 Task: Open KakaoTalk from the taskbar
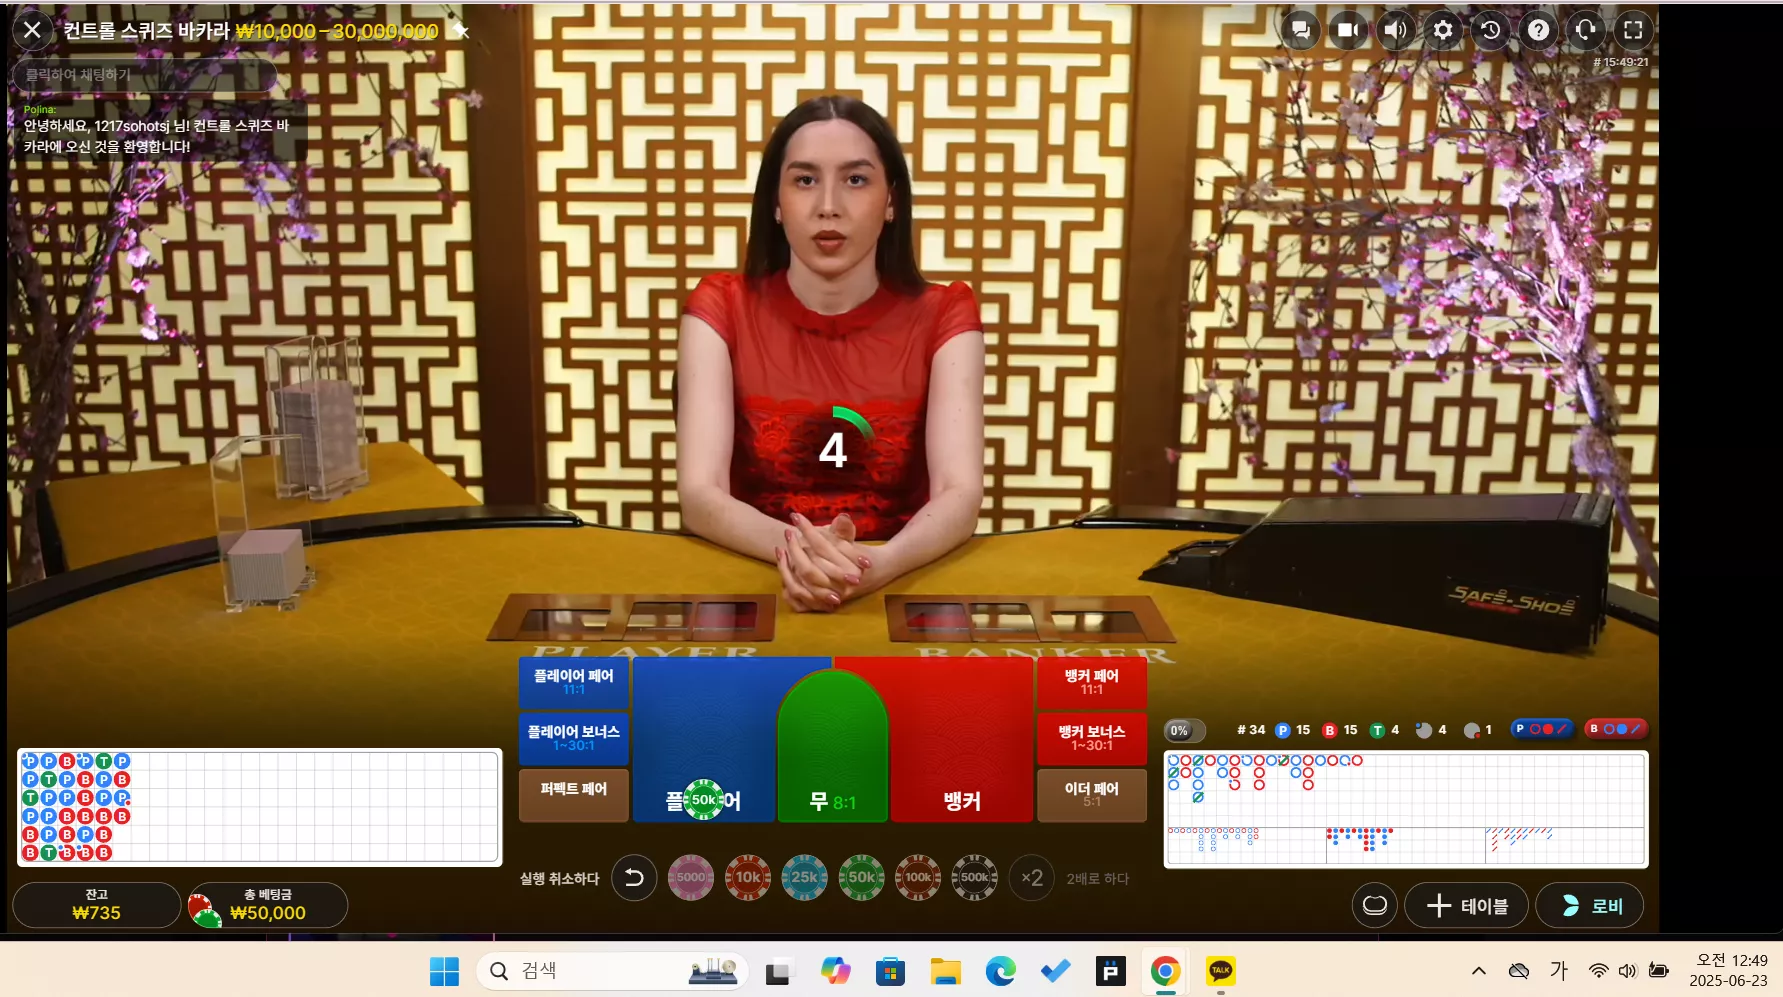point(1220,971)
